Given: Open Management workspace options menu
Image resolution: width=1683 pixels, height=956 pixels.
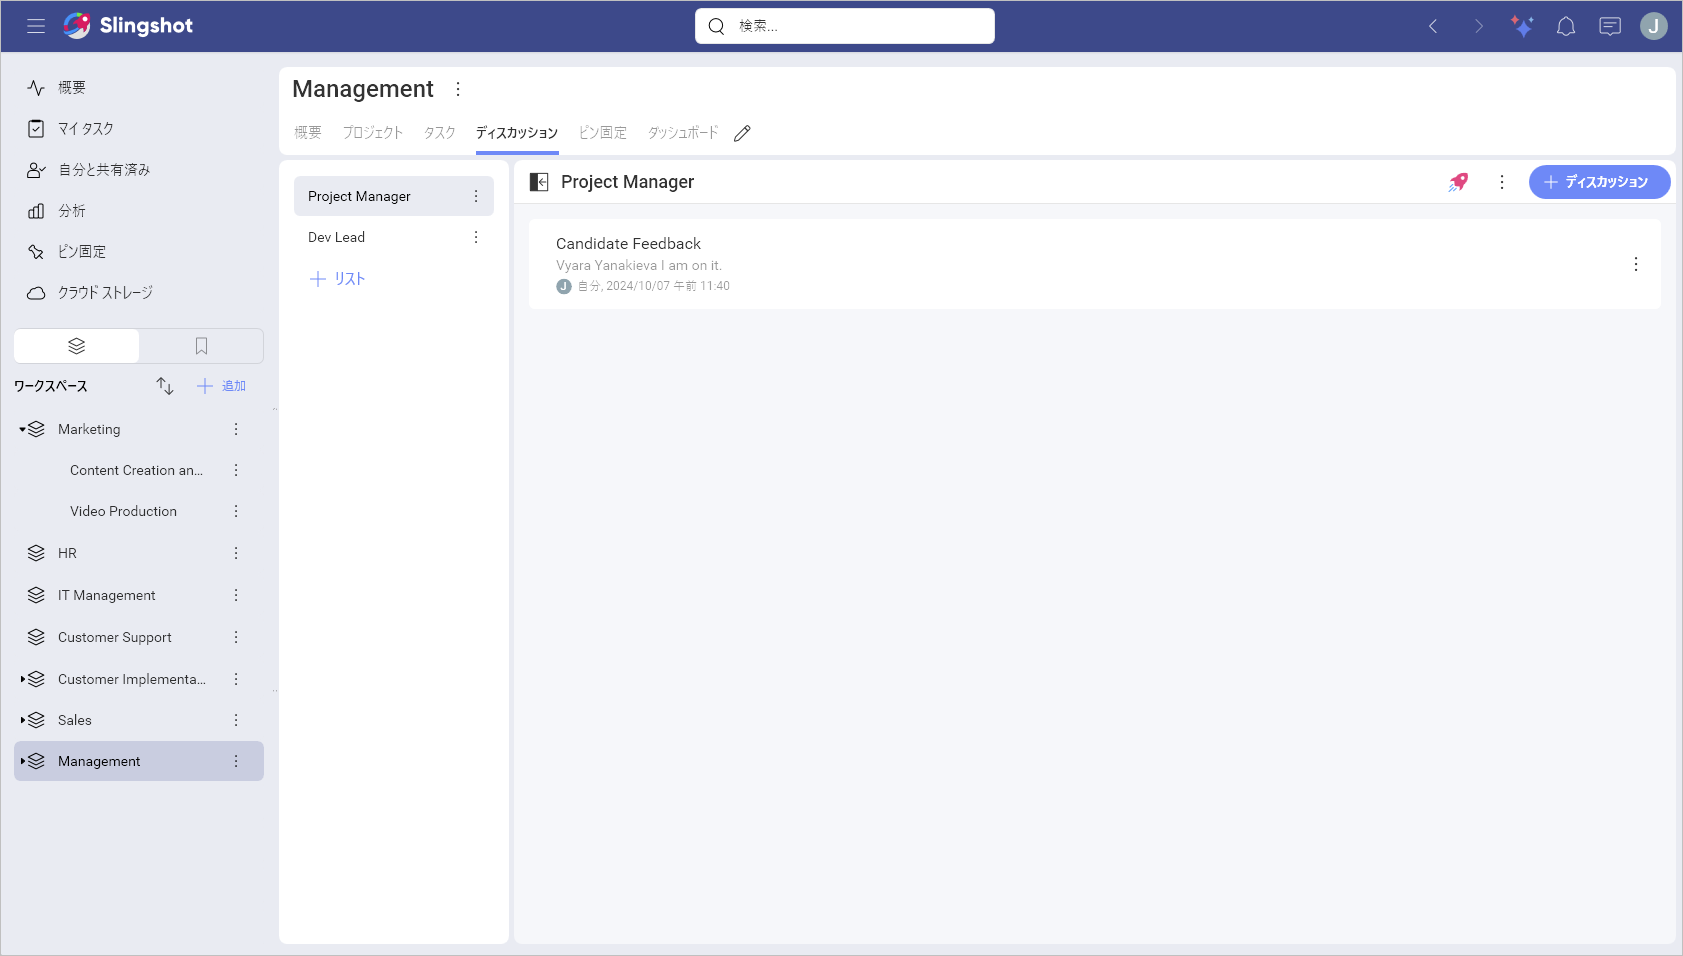Looking at the screenshot, I should click(458, 89).
